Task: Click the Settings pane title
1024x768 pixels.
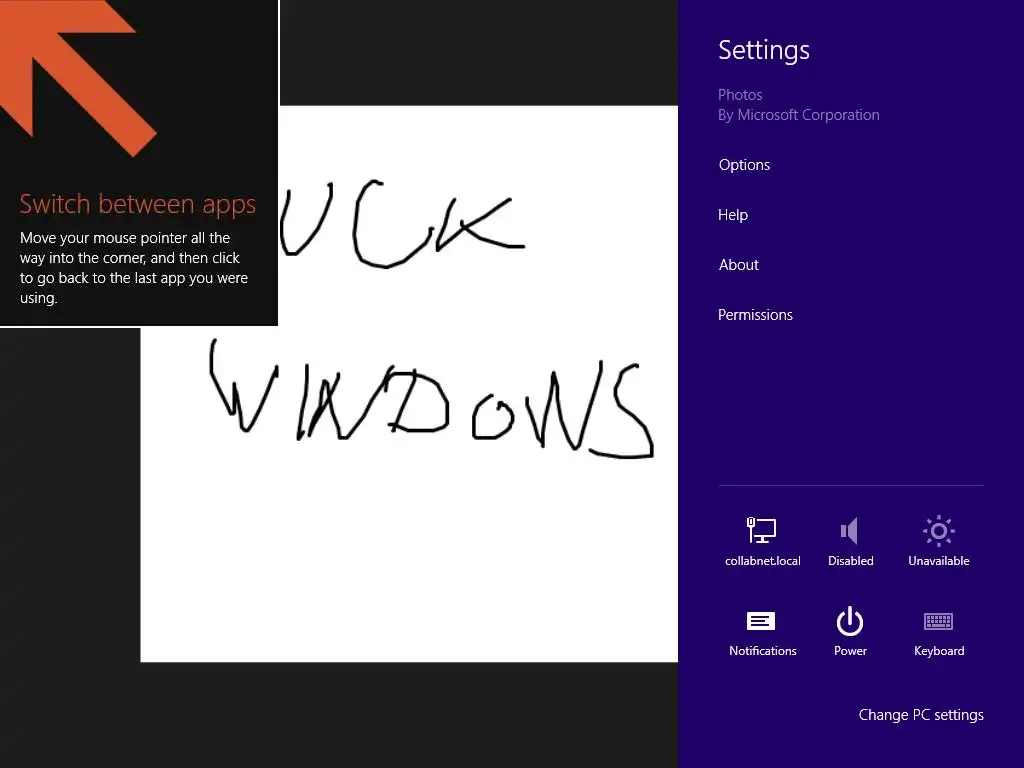Action: click(763, 50)
